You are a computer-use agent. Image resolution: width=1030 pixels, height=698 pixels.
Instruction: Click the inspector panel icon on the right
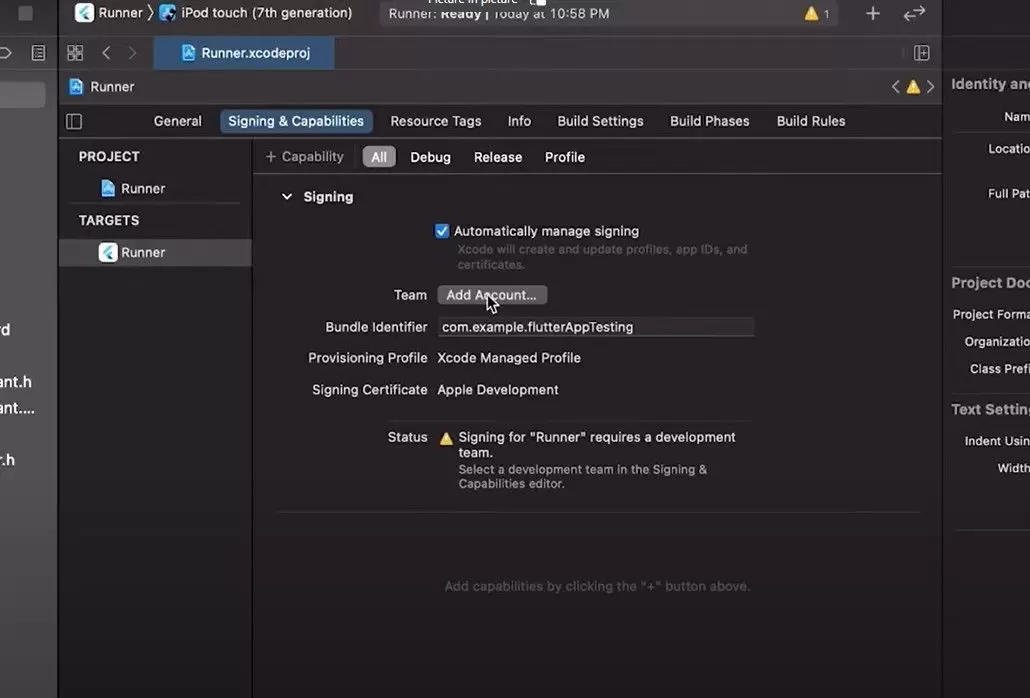[921, 52]
